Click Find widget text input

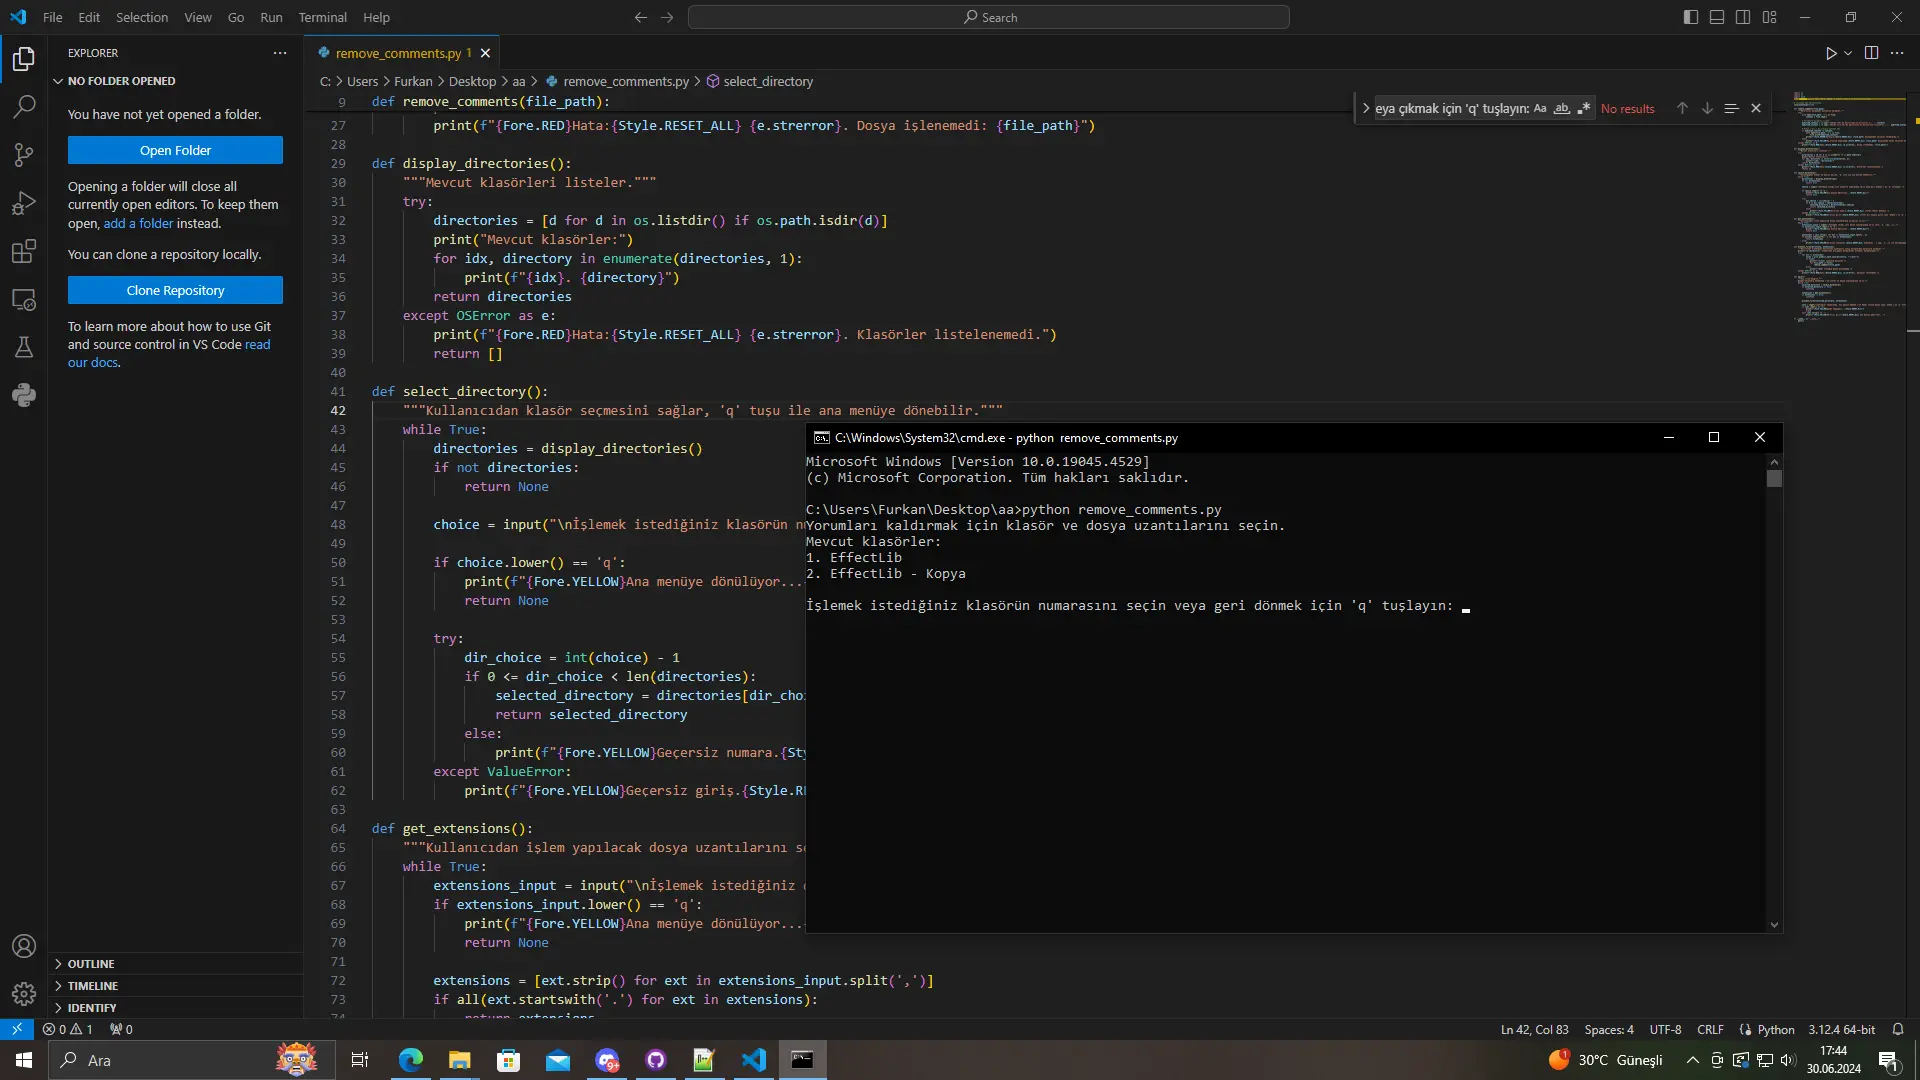1452,108
